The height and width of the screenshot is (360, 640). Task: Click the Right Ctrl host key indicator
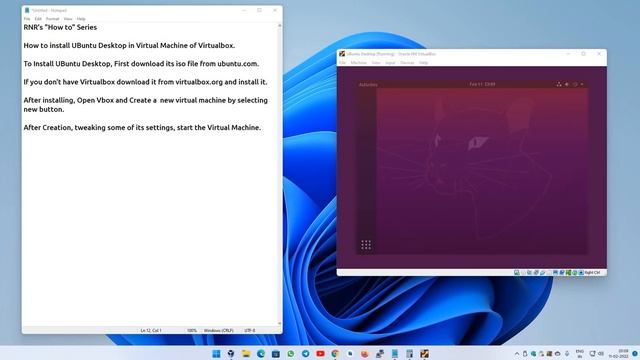592,273
